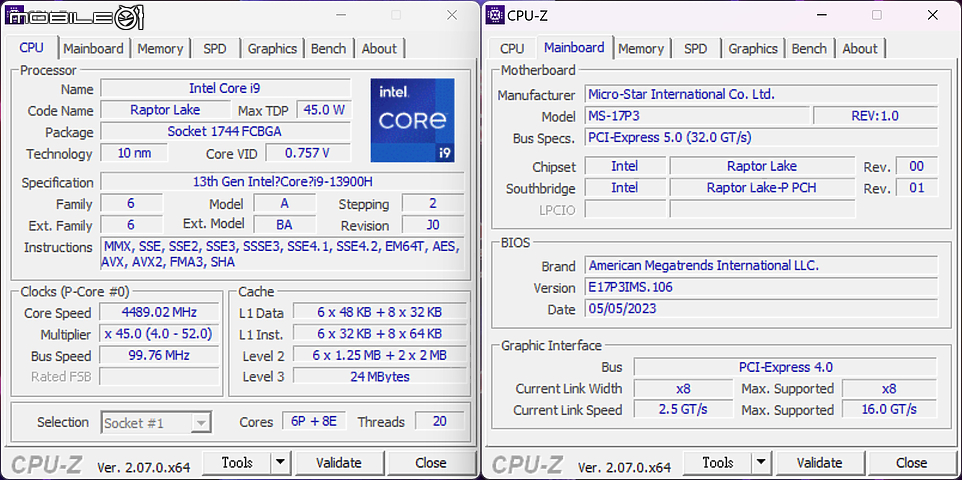The image size is (962, 480).
Task: Click the empty LPCIO field
Action: point(762,209)
